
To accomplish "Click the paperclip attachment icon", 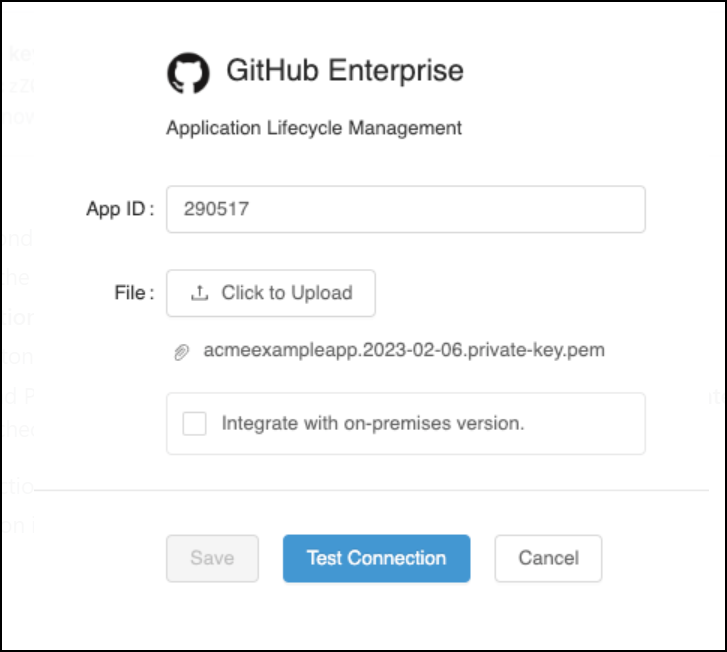I will pos(181,352).
